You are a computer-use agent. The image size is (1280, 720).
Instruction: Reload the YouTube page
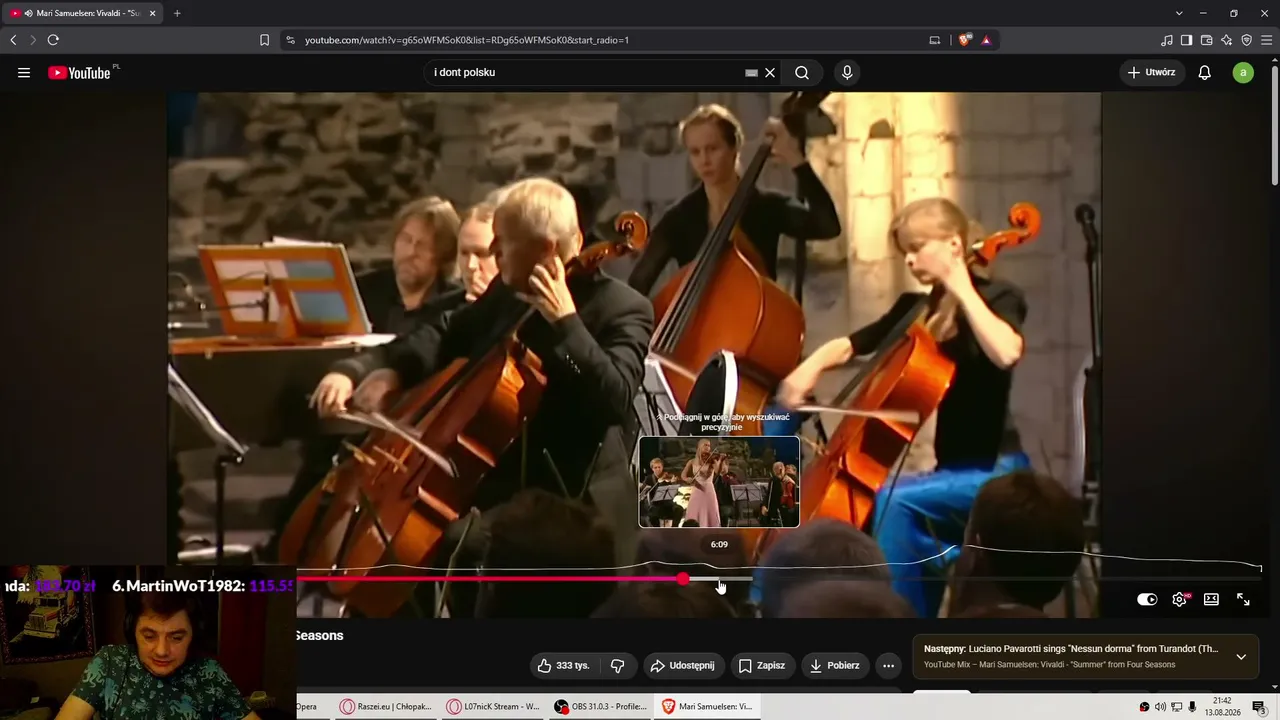[x=53, y=40]
